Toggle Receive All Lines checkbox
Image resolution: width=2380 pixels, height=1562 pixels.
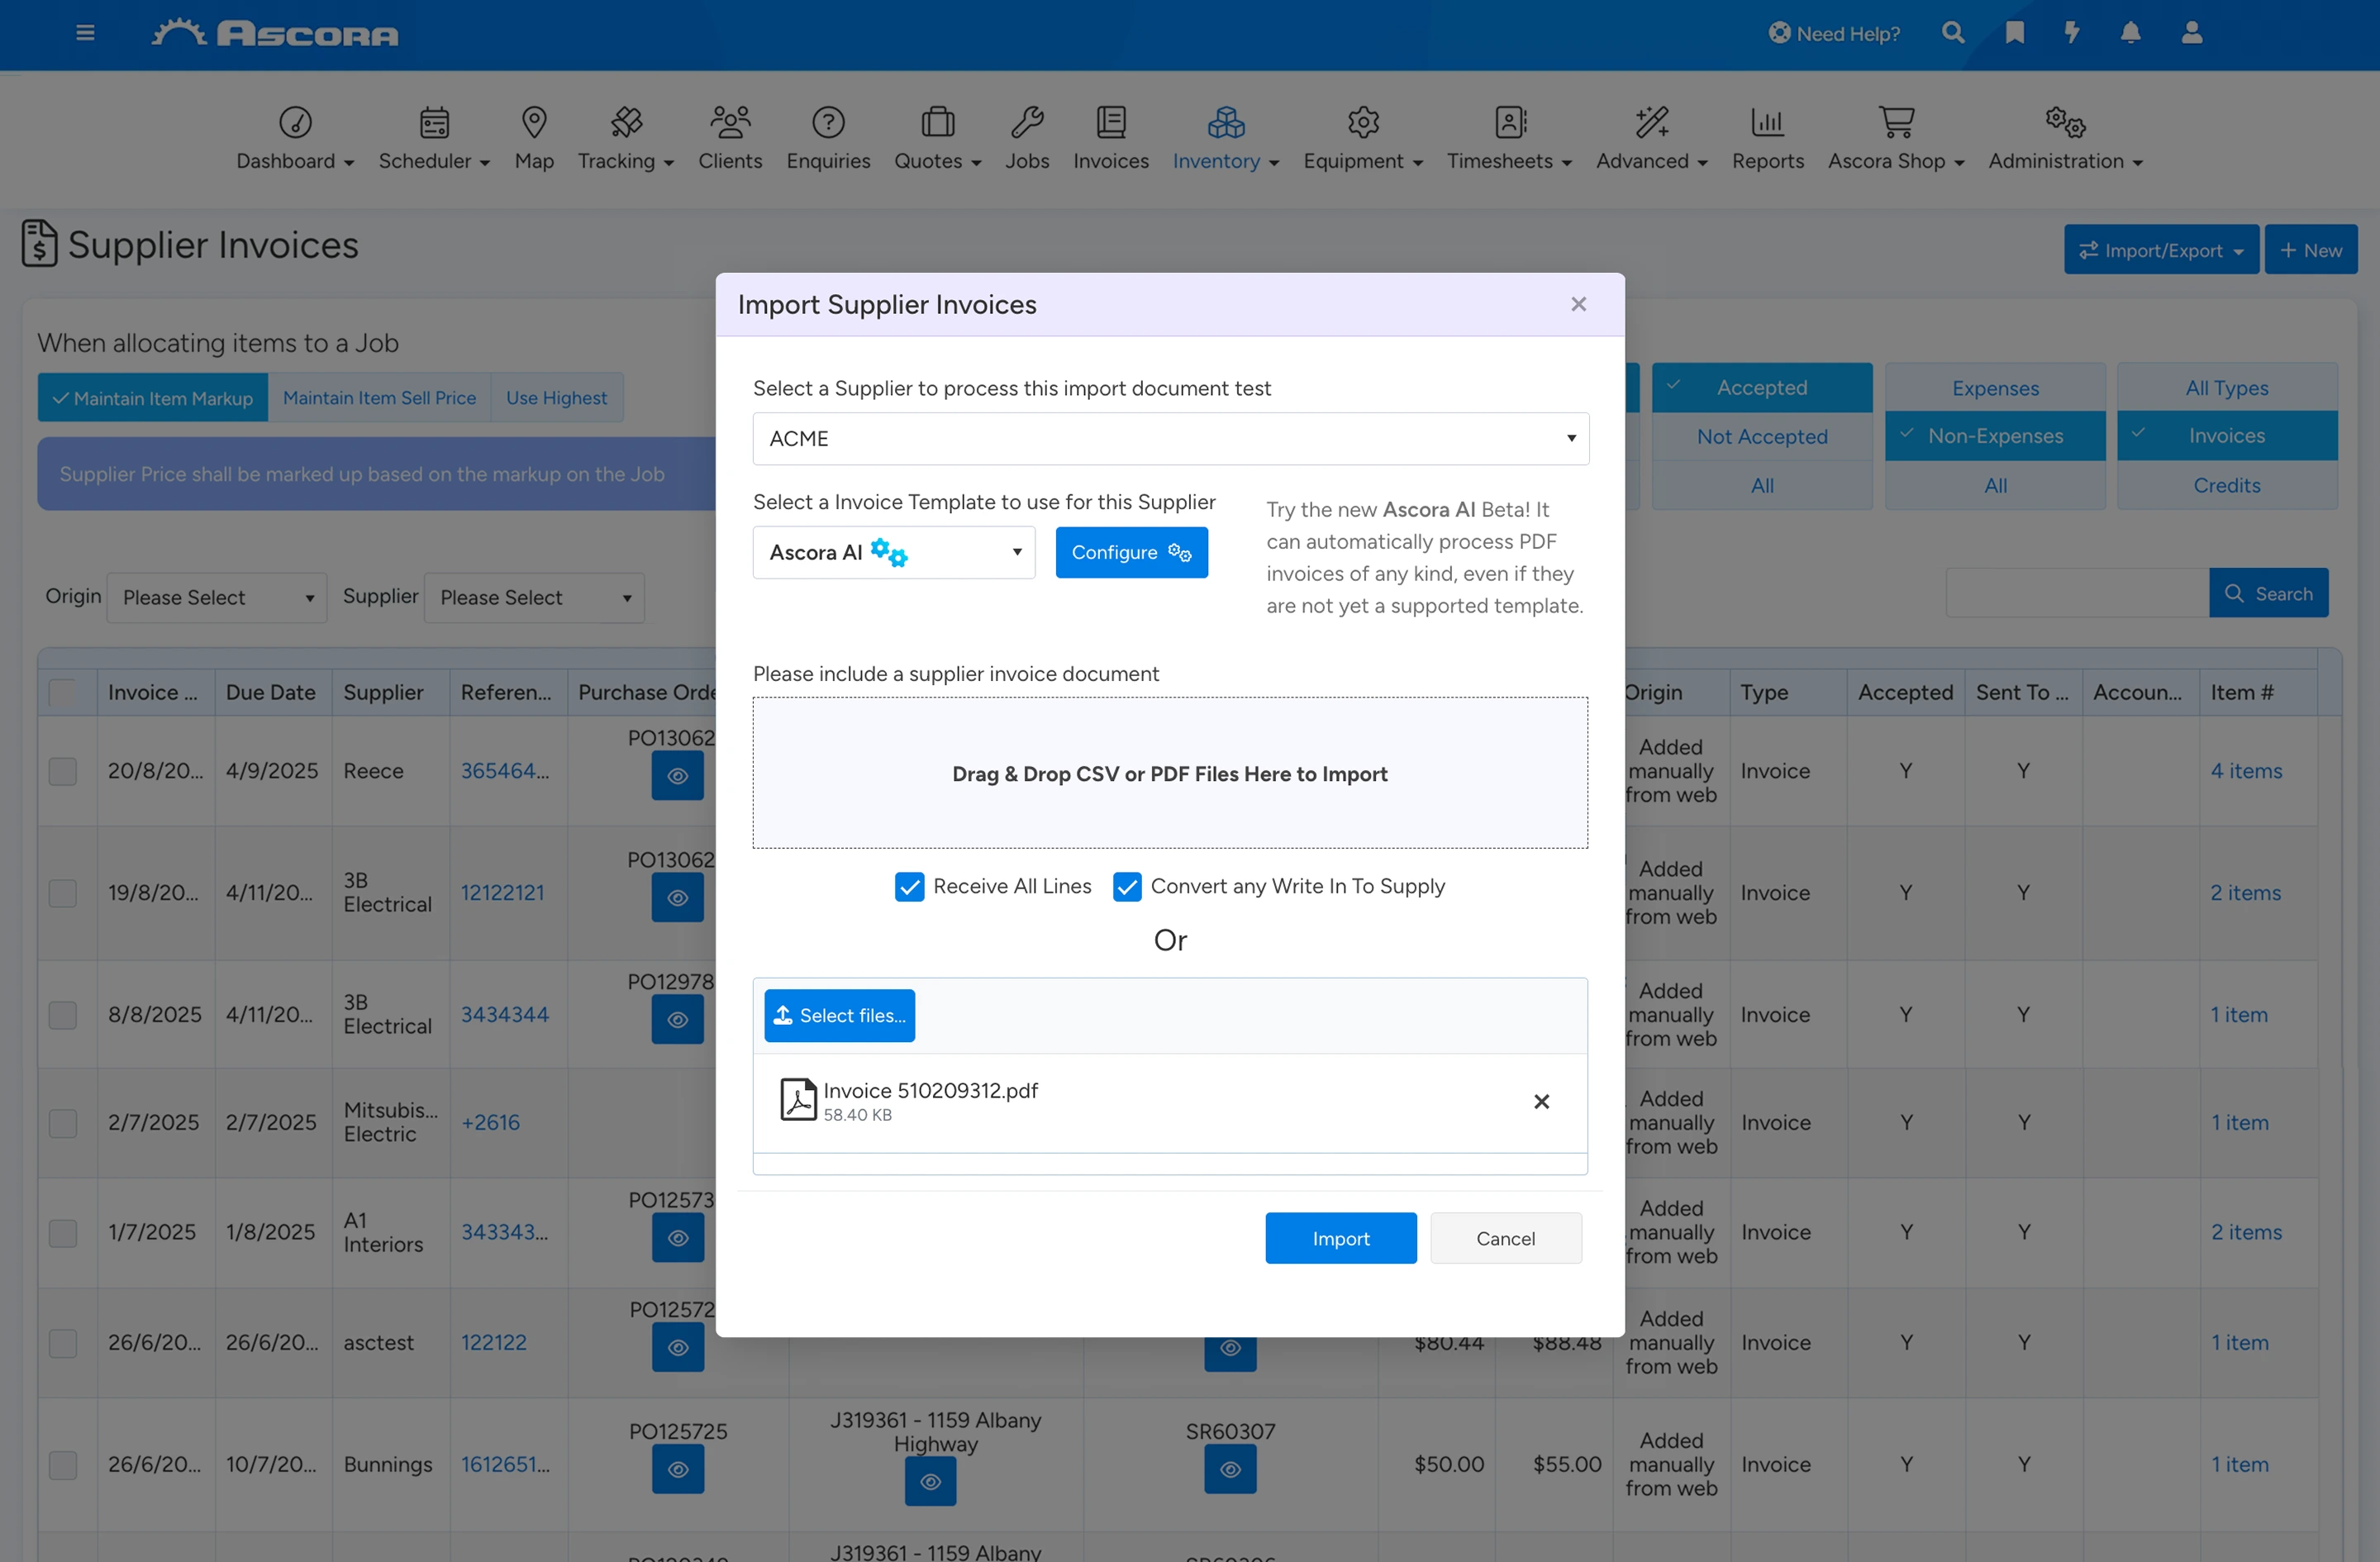pyautogui.click(x=909, y=887)
